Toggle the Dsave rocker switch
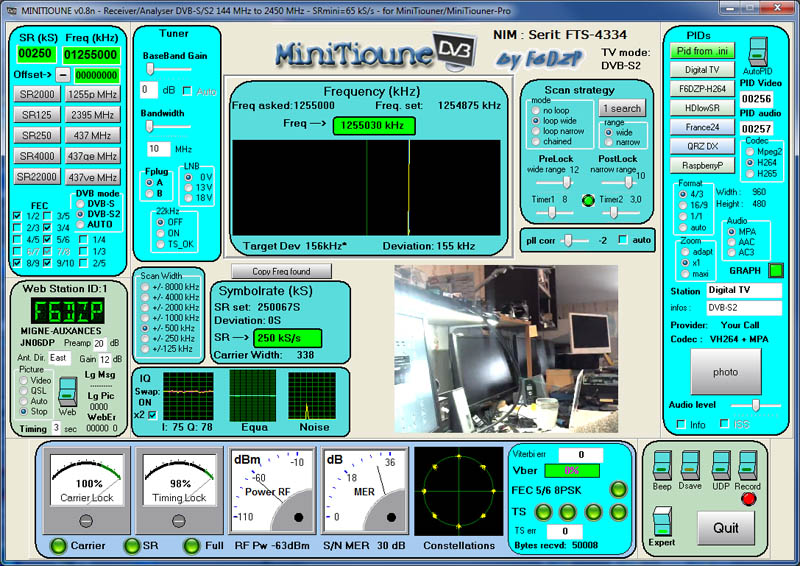Image resolution: width=800 pixels, height=566 pixels. (690, 465)
